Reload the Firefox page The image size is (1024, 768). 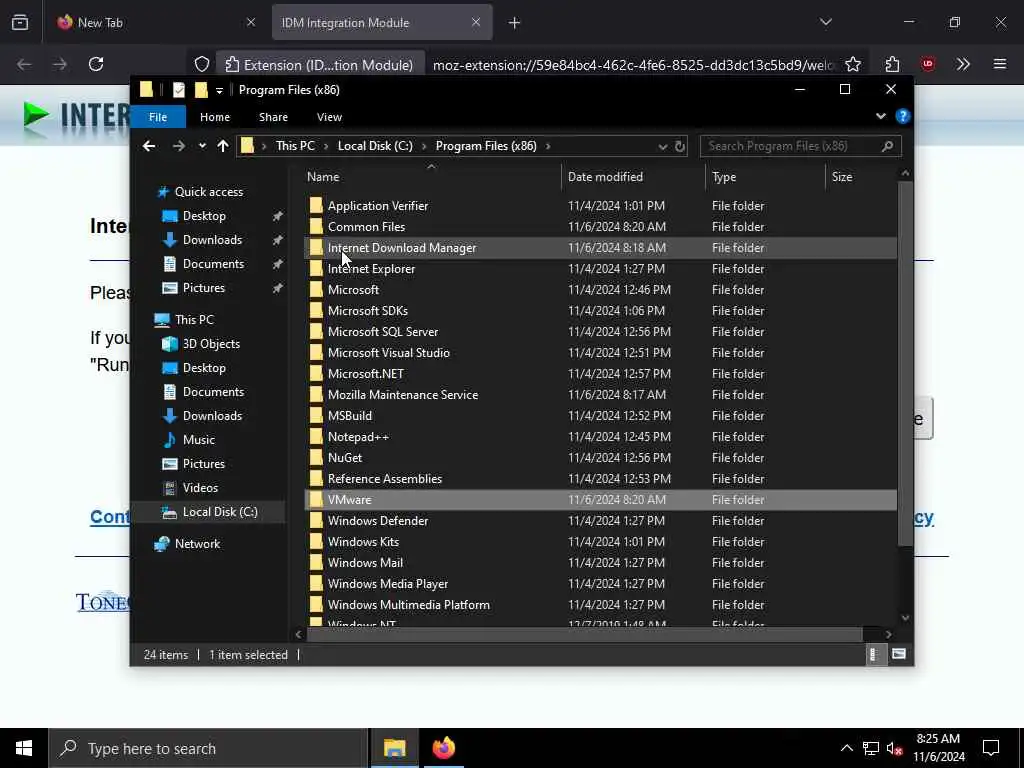[96, 64]
